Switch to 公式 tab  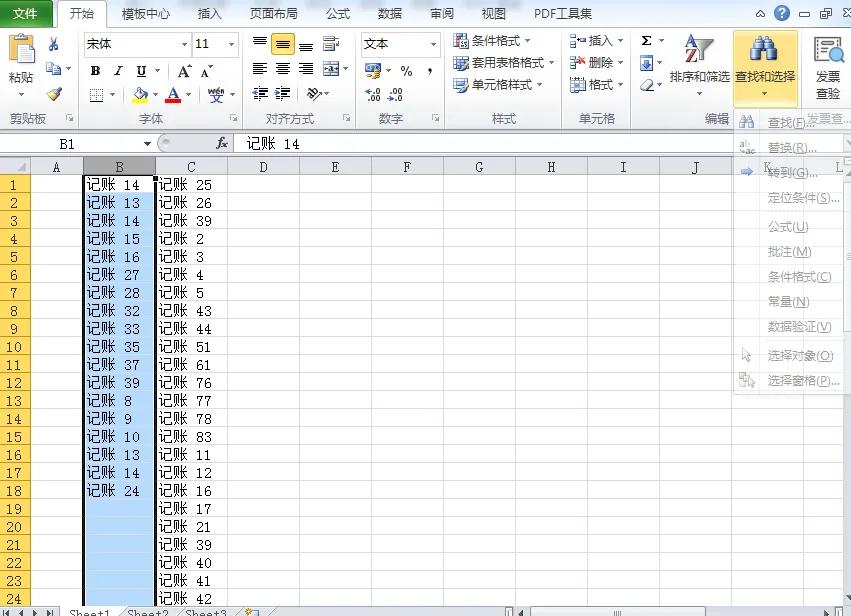click(338, 14)
